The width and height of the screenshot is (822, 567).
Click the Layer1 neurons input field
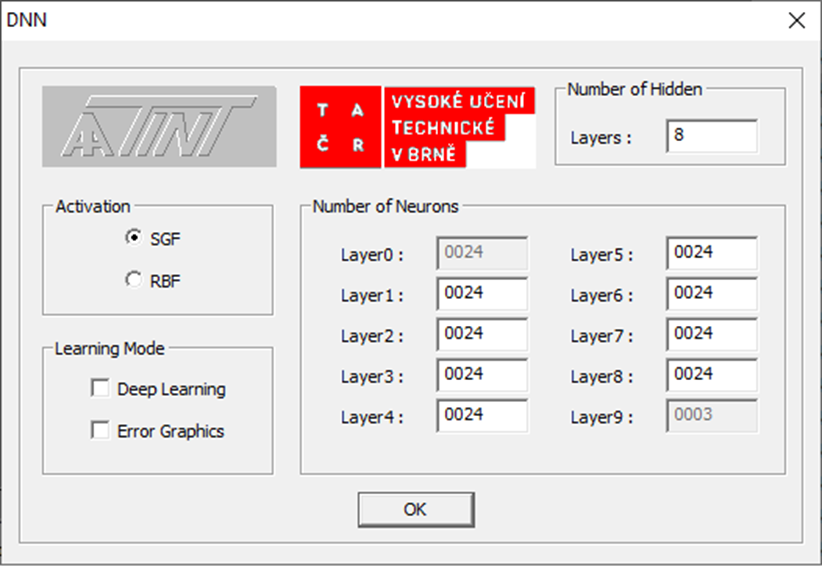pos(482,294)
